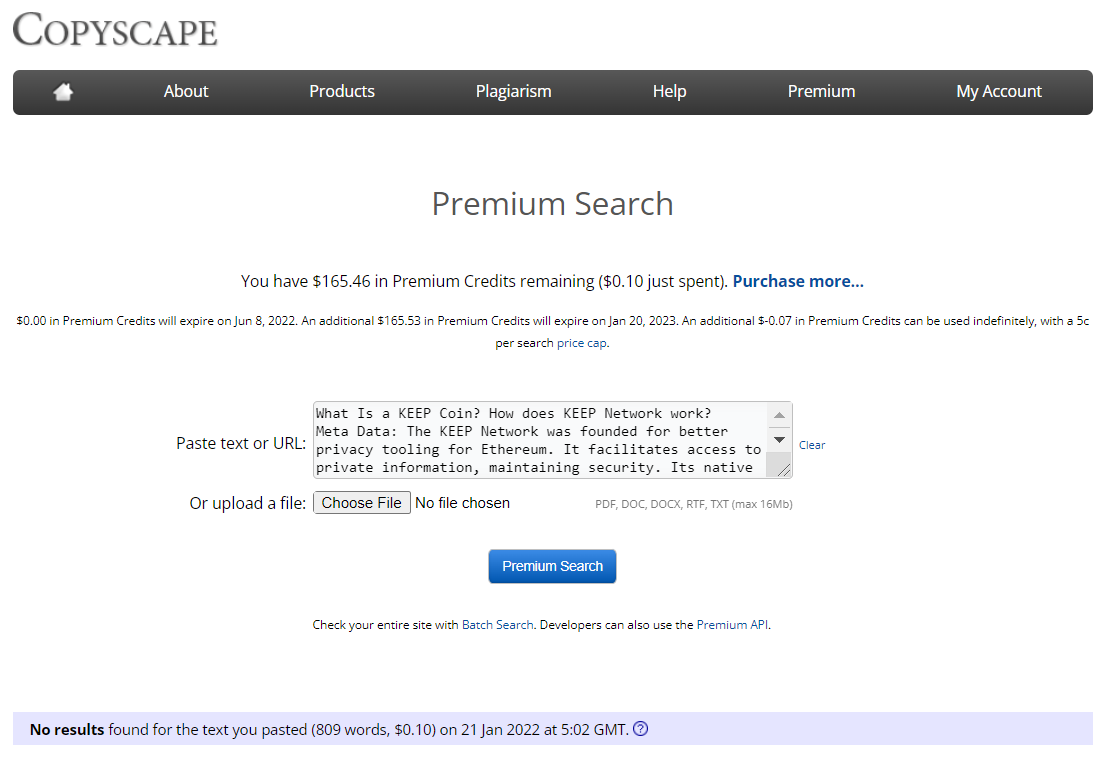Viewport: 1107px width, 763px height.
Task: Click the Premium Search page heading
Action: point(552,204)
